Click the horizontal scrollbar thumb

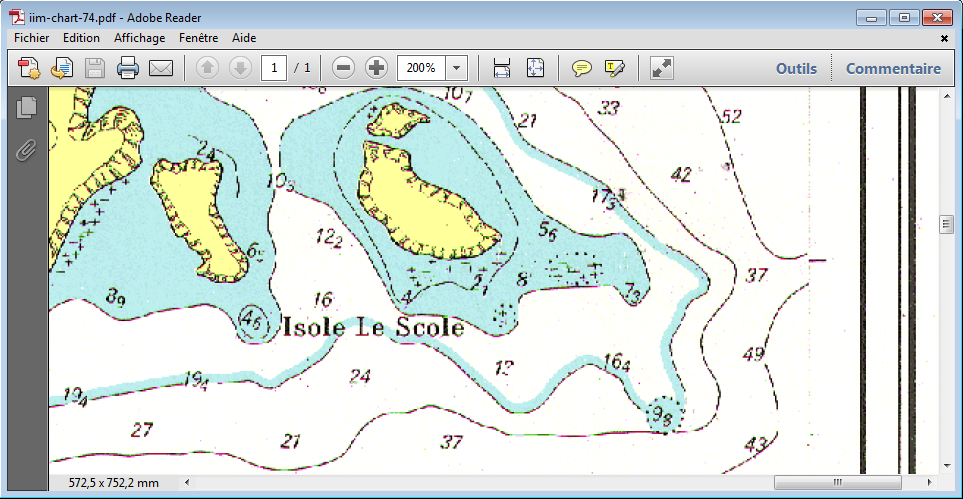(836, 483)
